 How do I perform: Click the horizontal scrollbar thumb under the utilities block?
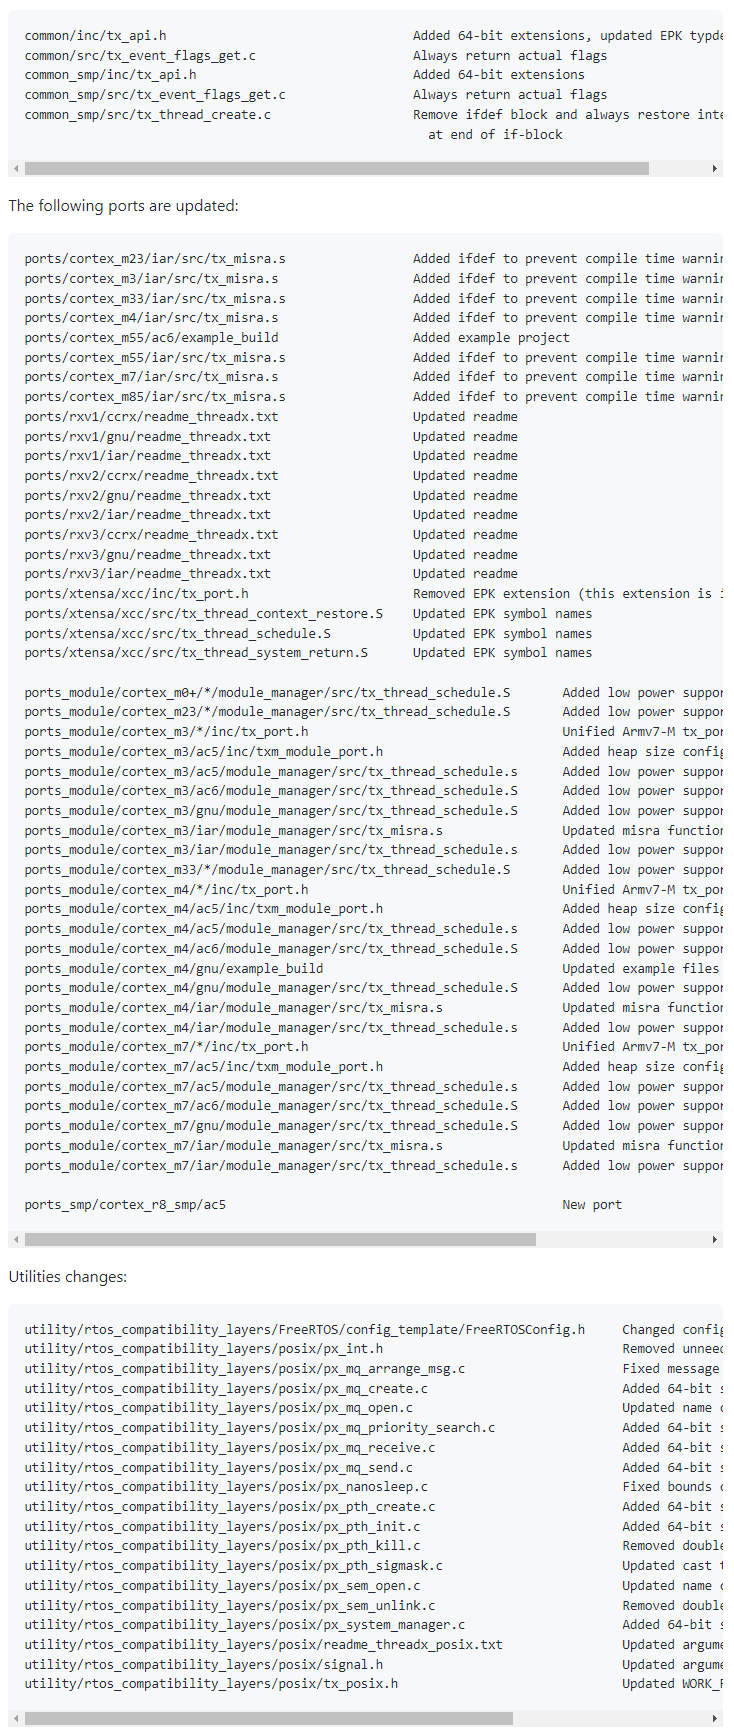click(269, 1719)
